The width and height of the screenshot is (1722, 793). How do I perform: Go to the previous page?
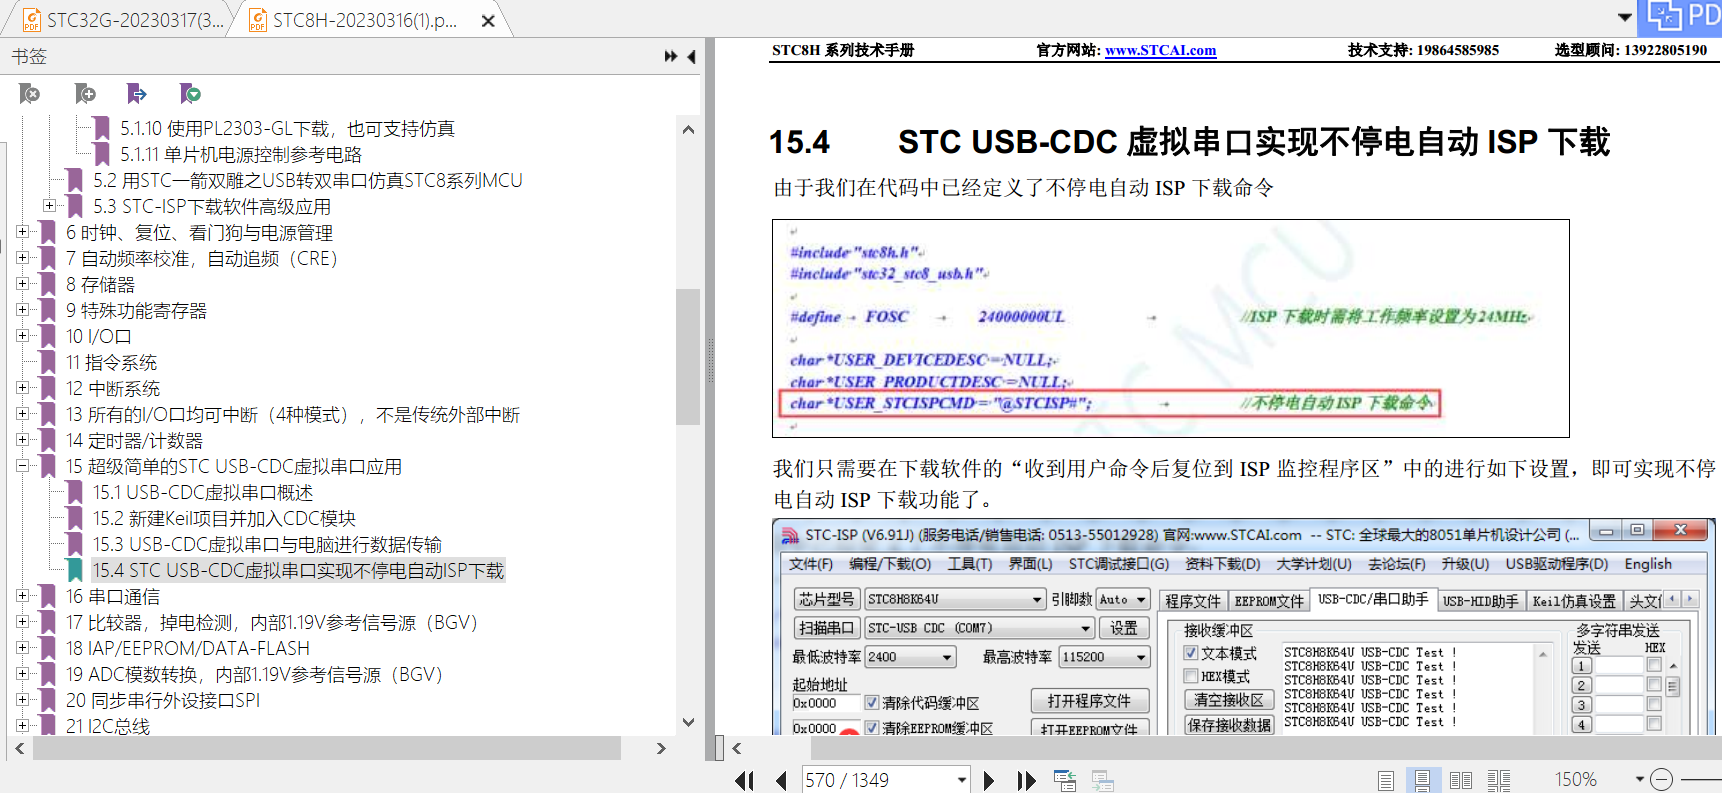tap(781, 781)
